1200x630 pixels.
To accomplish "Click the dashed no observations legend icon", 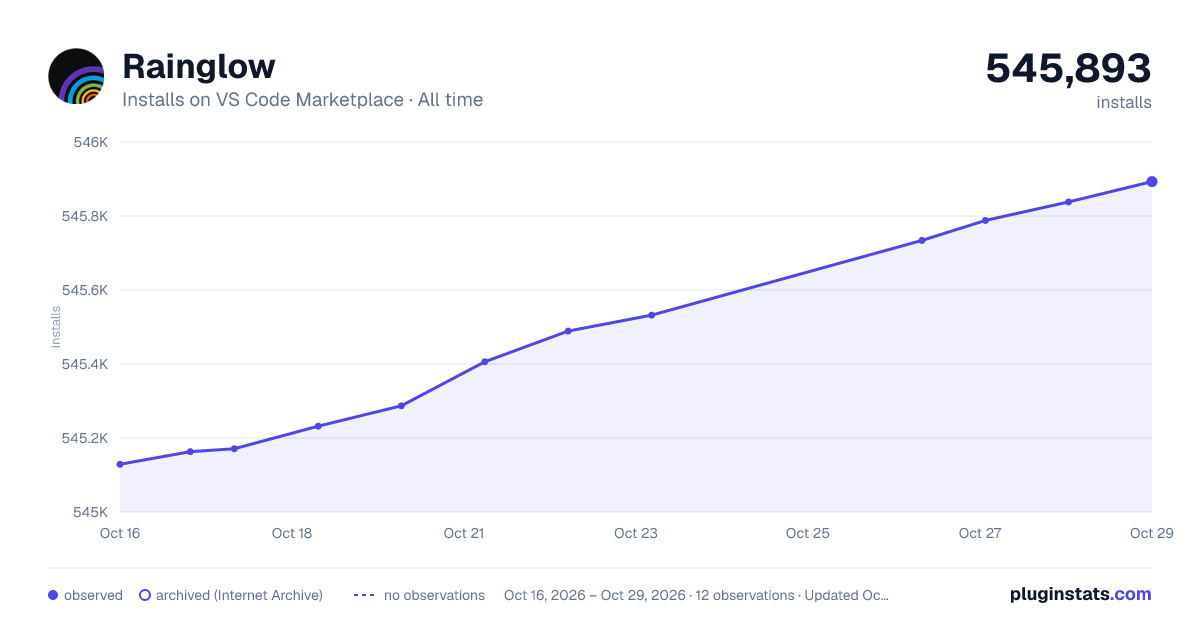I will click(x=364, y=595).
